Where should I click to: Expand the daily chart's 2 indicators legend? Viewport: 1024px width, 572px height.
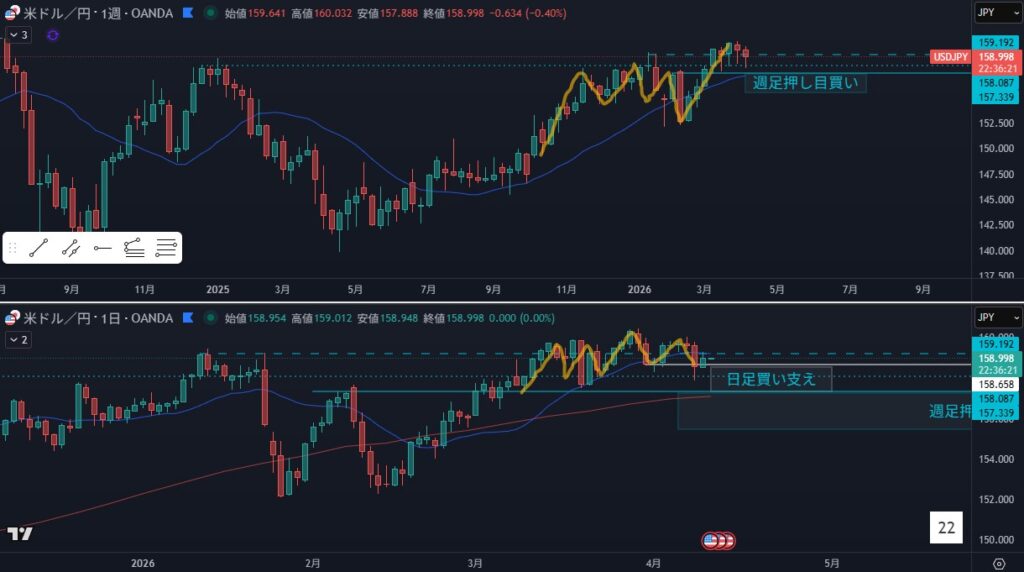(18, 340)
